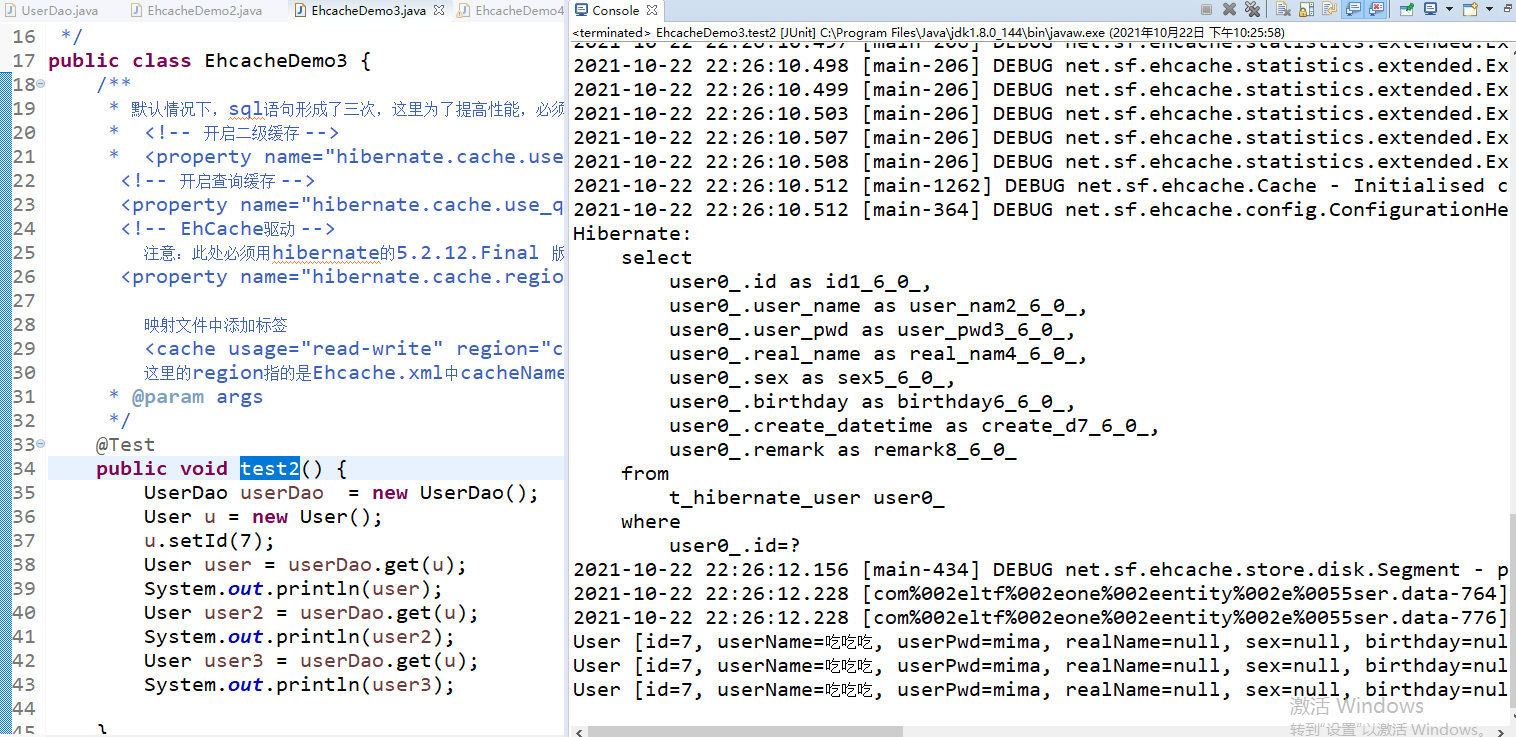Collapse the test2 method at line 33
1516x737 pixels.
[x=41, y=444]
